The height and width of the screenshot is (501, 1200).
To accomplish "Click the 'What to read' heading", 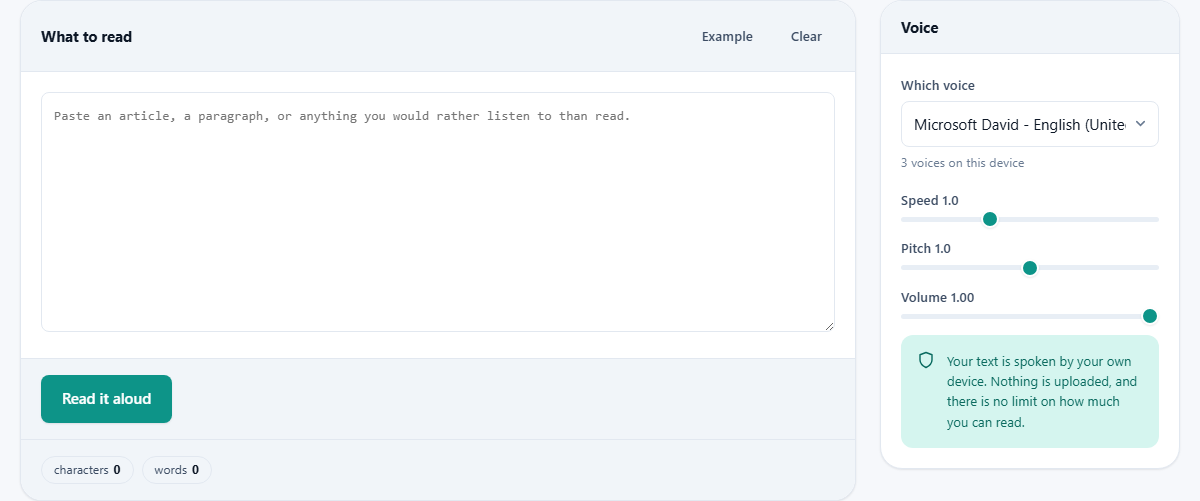I will (86, 37).
